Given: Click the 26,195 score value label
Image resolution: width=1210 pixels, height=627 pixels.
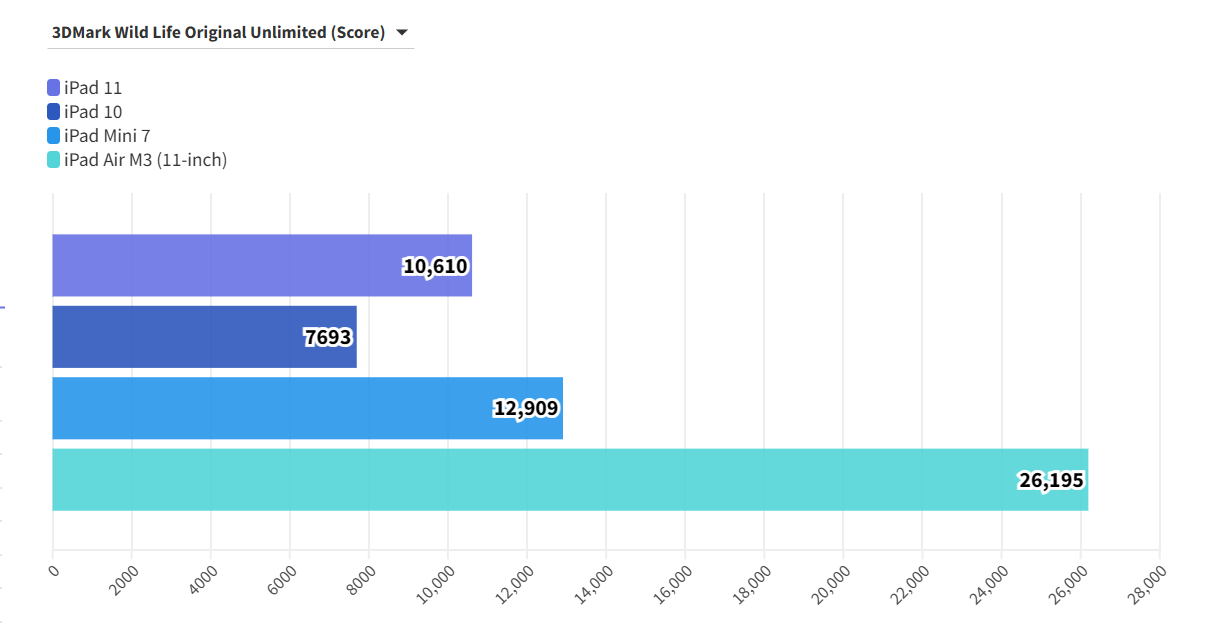Looking at the screenshot, I should coord(1051,480).
